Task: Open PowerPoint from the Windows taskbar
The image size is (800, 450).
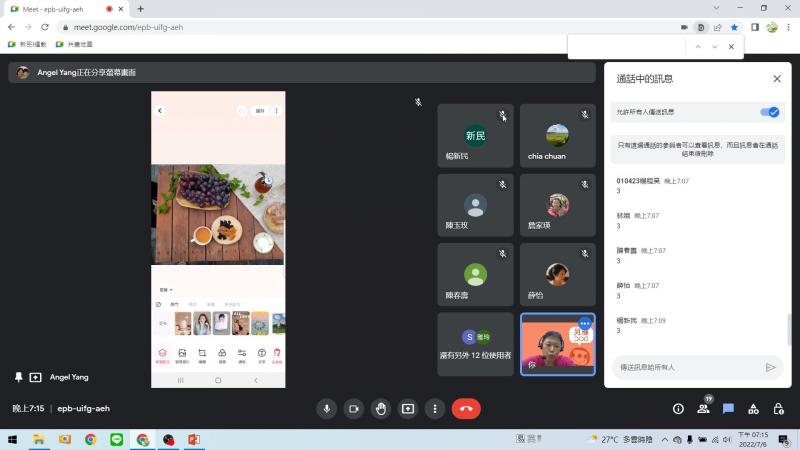Action: [x=194, y=439]
